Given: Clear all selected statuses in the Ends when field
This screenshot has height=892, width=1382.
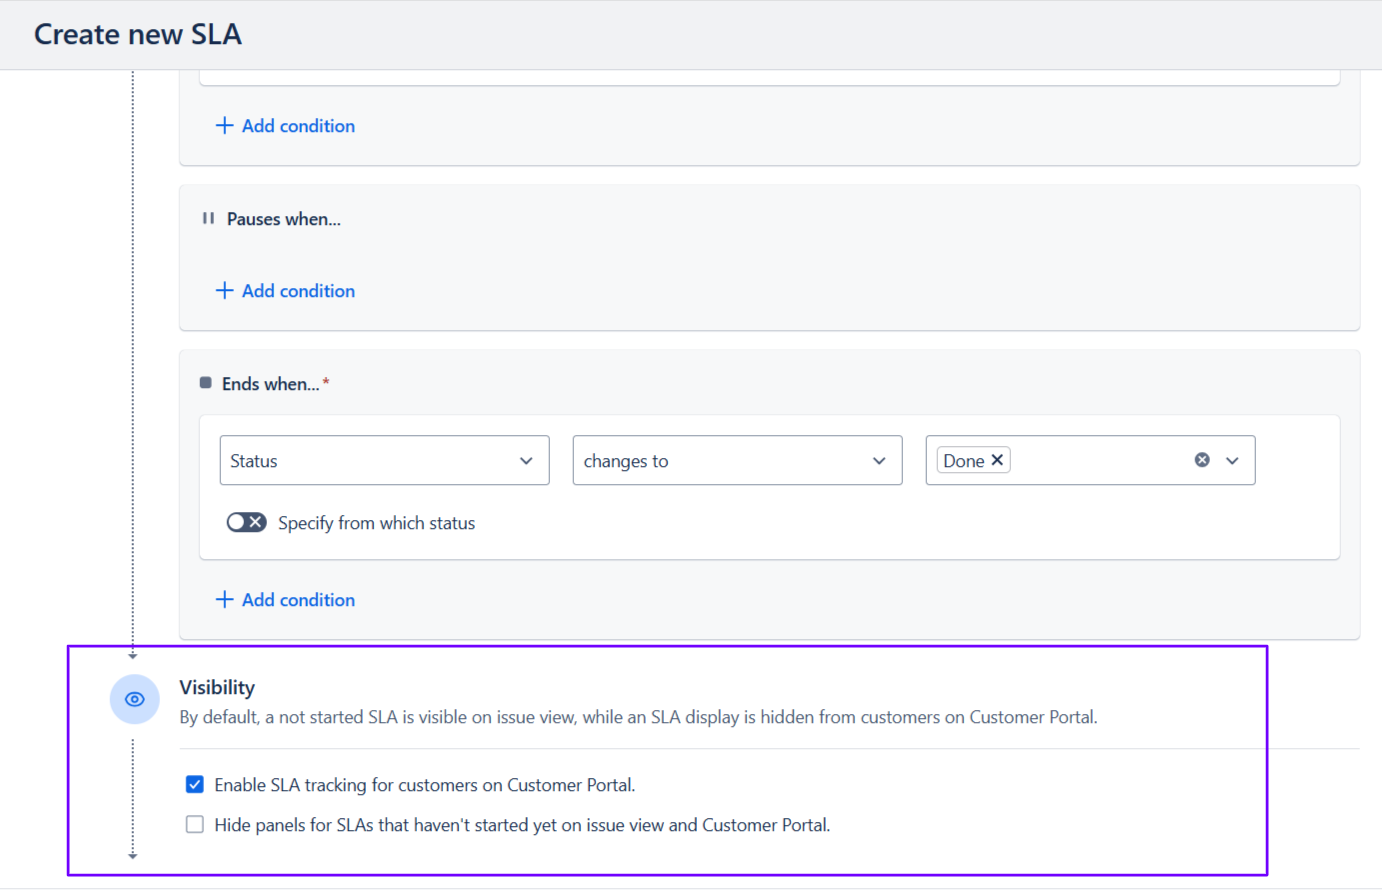Looking at the screenshot, I should 1202,460.
